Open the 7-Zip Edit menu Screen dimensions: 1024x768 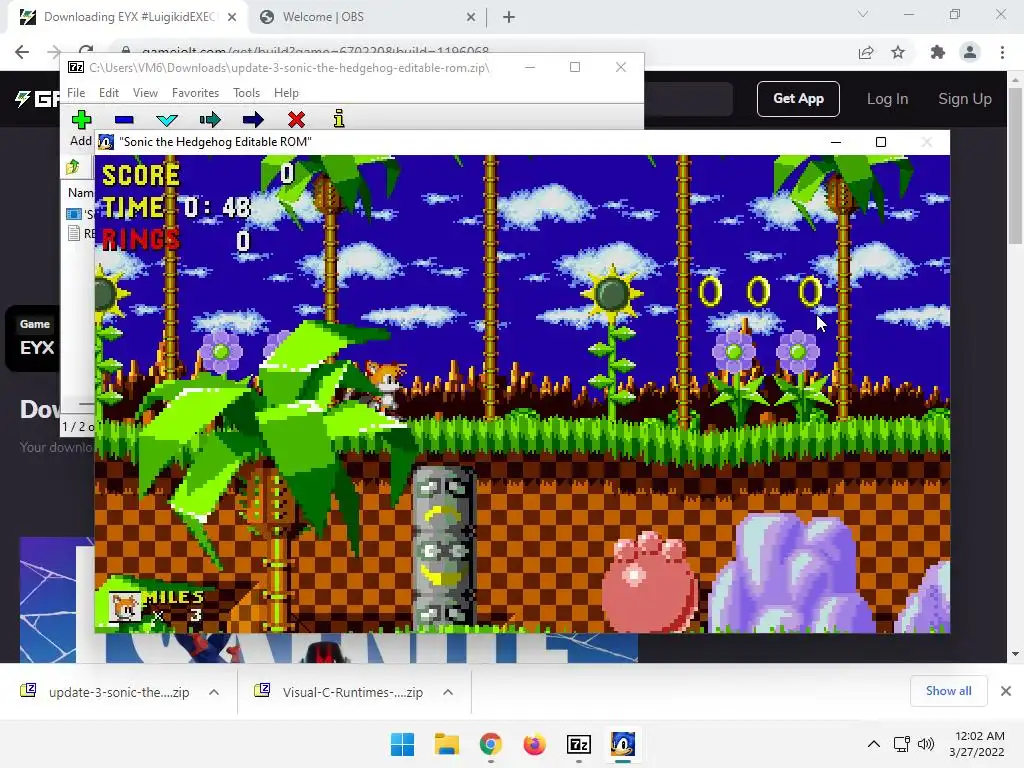pyautogui.click(x=108, y=93)
